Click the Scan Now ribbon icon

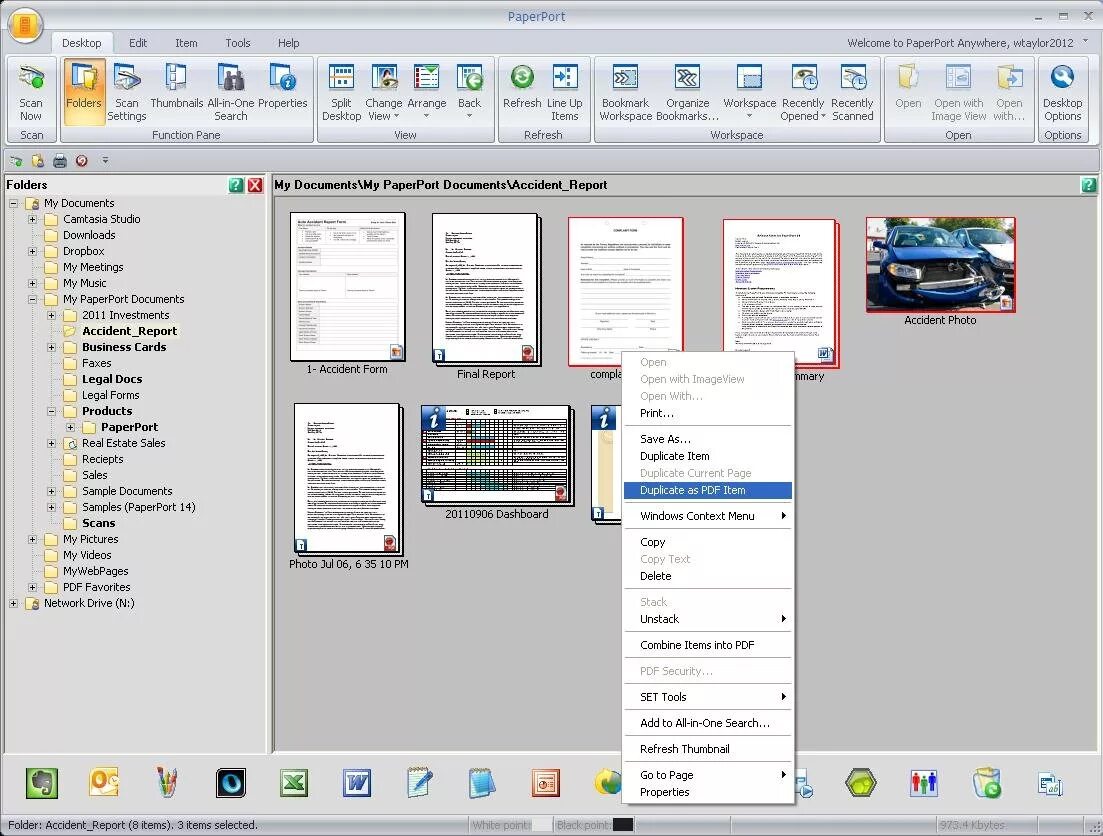(32, 92)
